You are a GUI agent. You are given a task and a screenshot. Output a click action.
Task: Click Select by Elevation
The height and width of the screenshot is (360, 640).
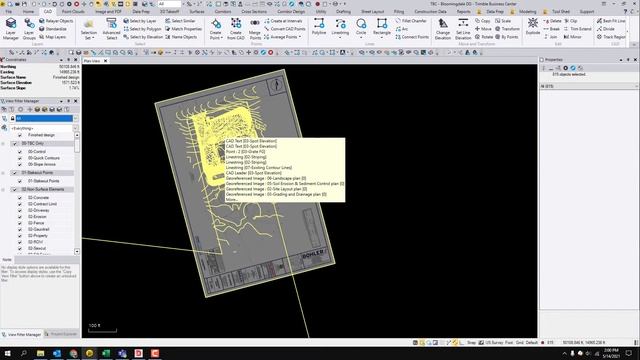click(143, 37)
